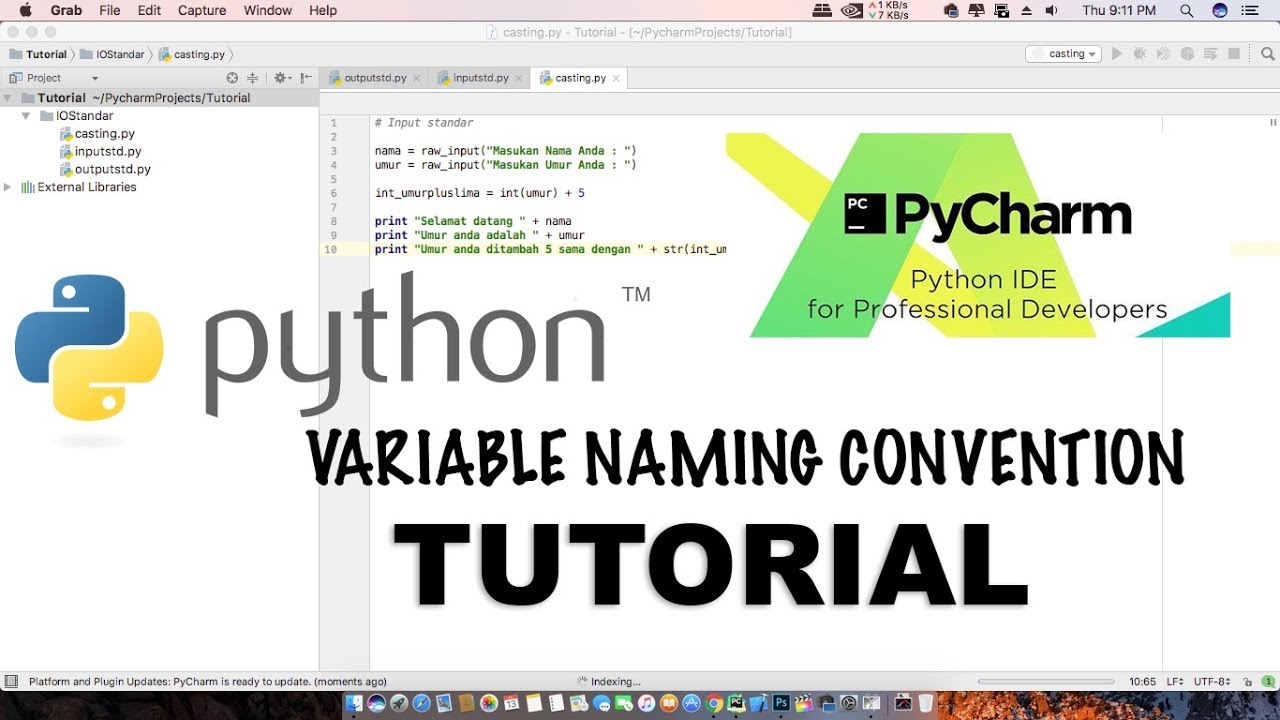Launch Safari from the Dock
The height and width of the screenshot is (720, 1280).
420,704
